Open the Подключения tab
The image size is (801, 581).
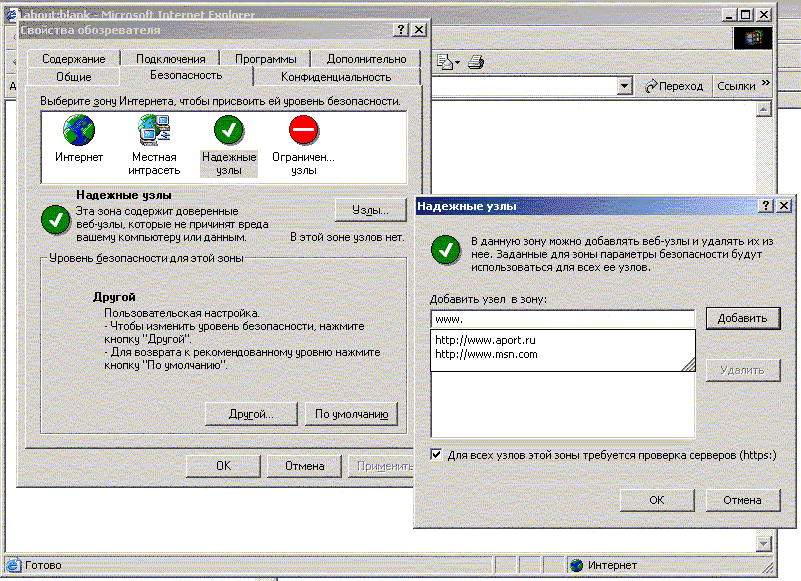pos(171,59)
